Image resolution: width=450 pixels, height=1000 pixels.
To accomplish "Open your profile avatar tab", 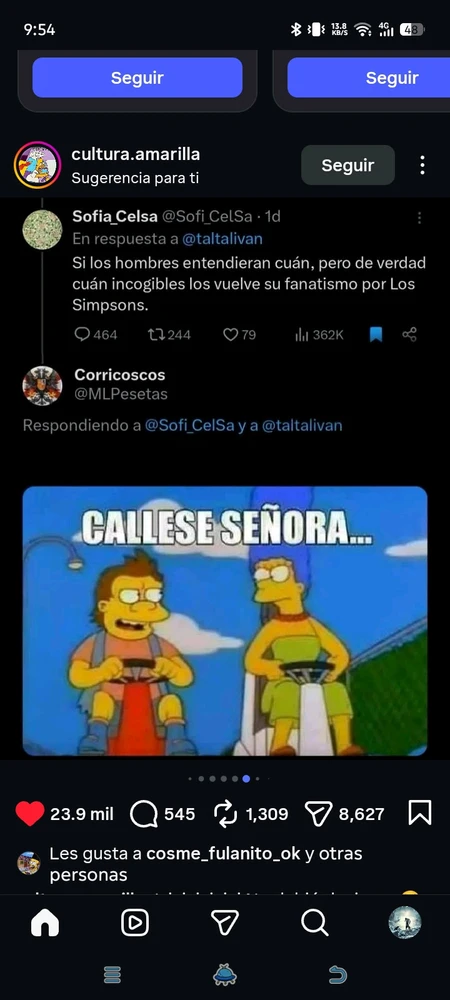I will (x=405, y=922).
